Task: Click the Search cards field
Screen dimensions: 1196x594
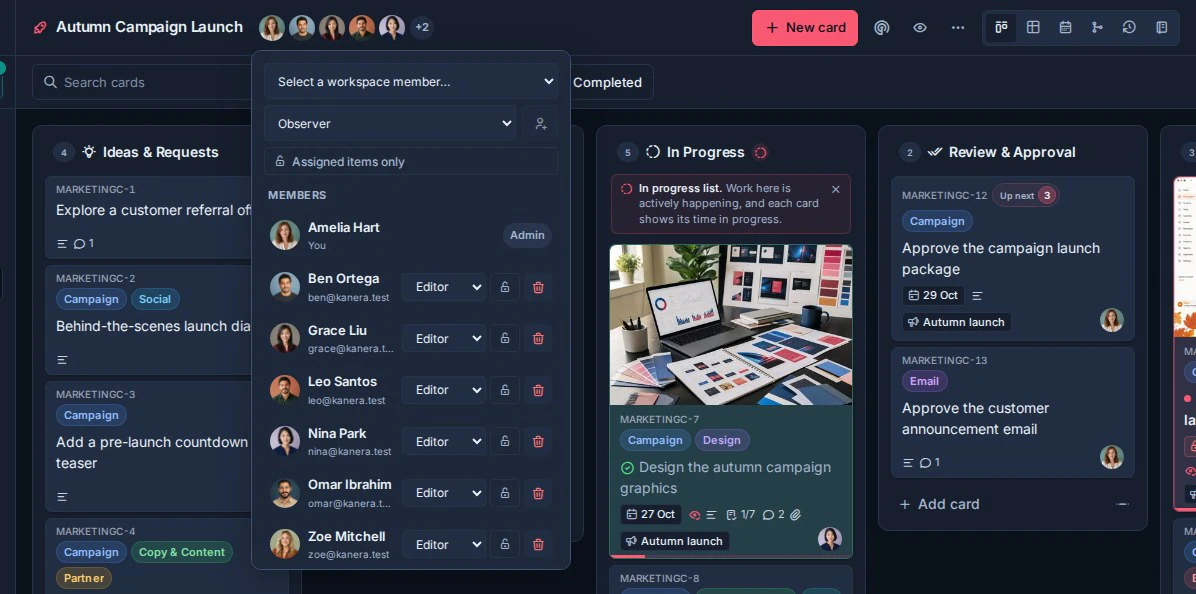Action: pos(145,82)
